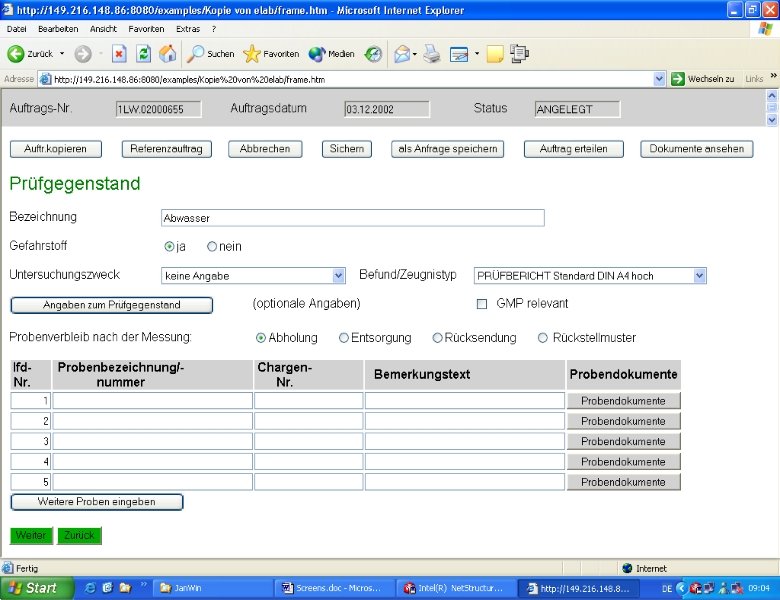Select Rückstellmuster radio option

coord(543,338)
